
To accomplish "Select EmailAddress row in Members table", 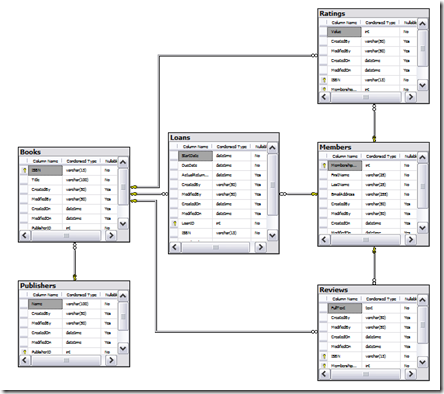I will tap(368, 194).
